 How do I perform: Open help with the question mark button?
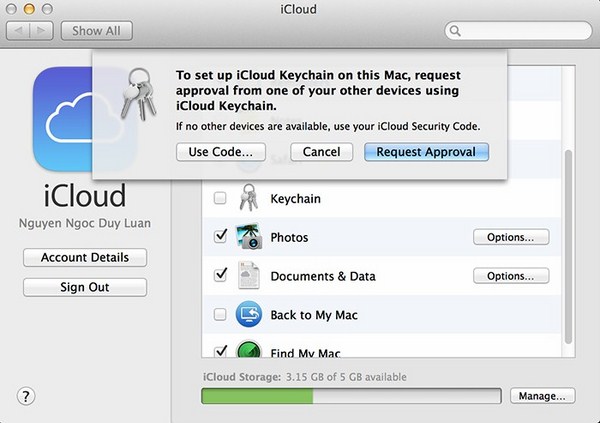(26, 396)
